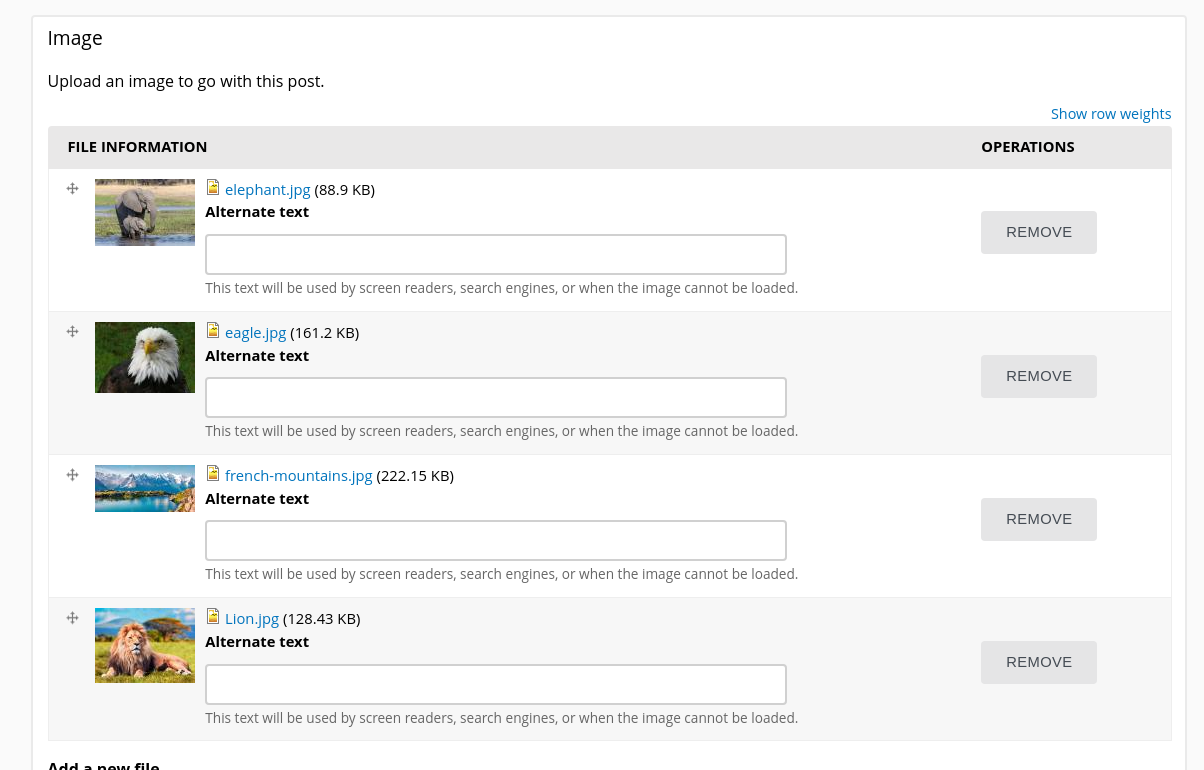This screenshot has width=1204, height=770.
Task: Grab the drag handle for french-mountains.jpg row
Action: [72, 474]
